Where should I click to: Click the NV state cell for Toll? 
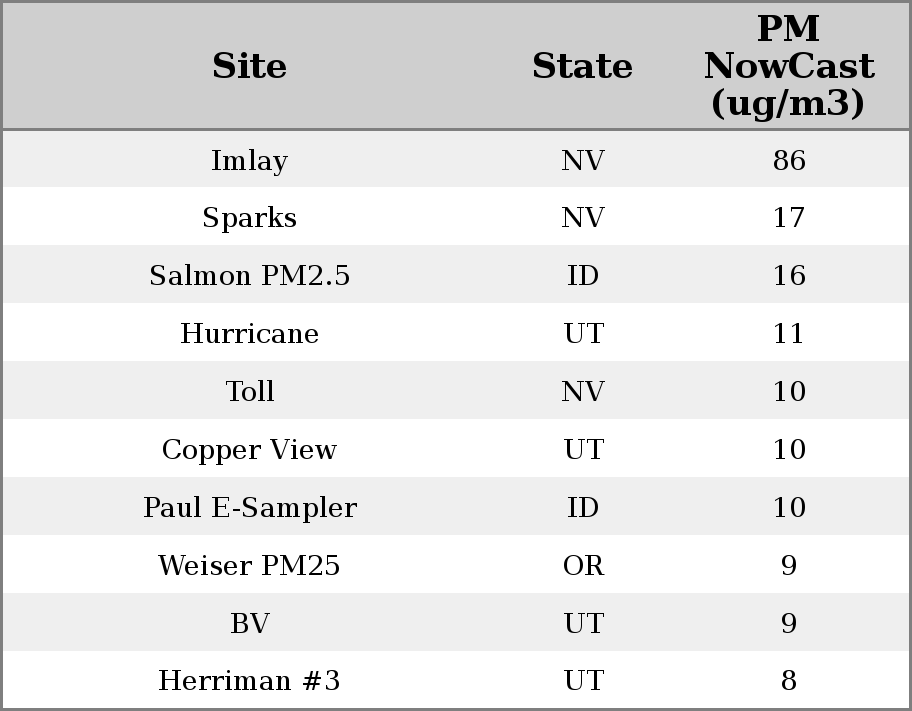[583, 391]
